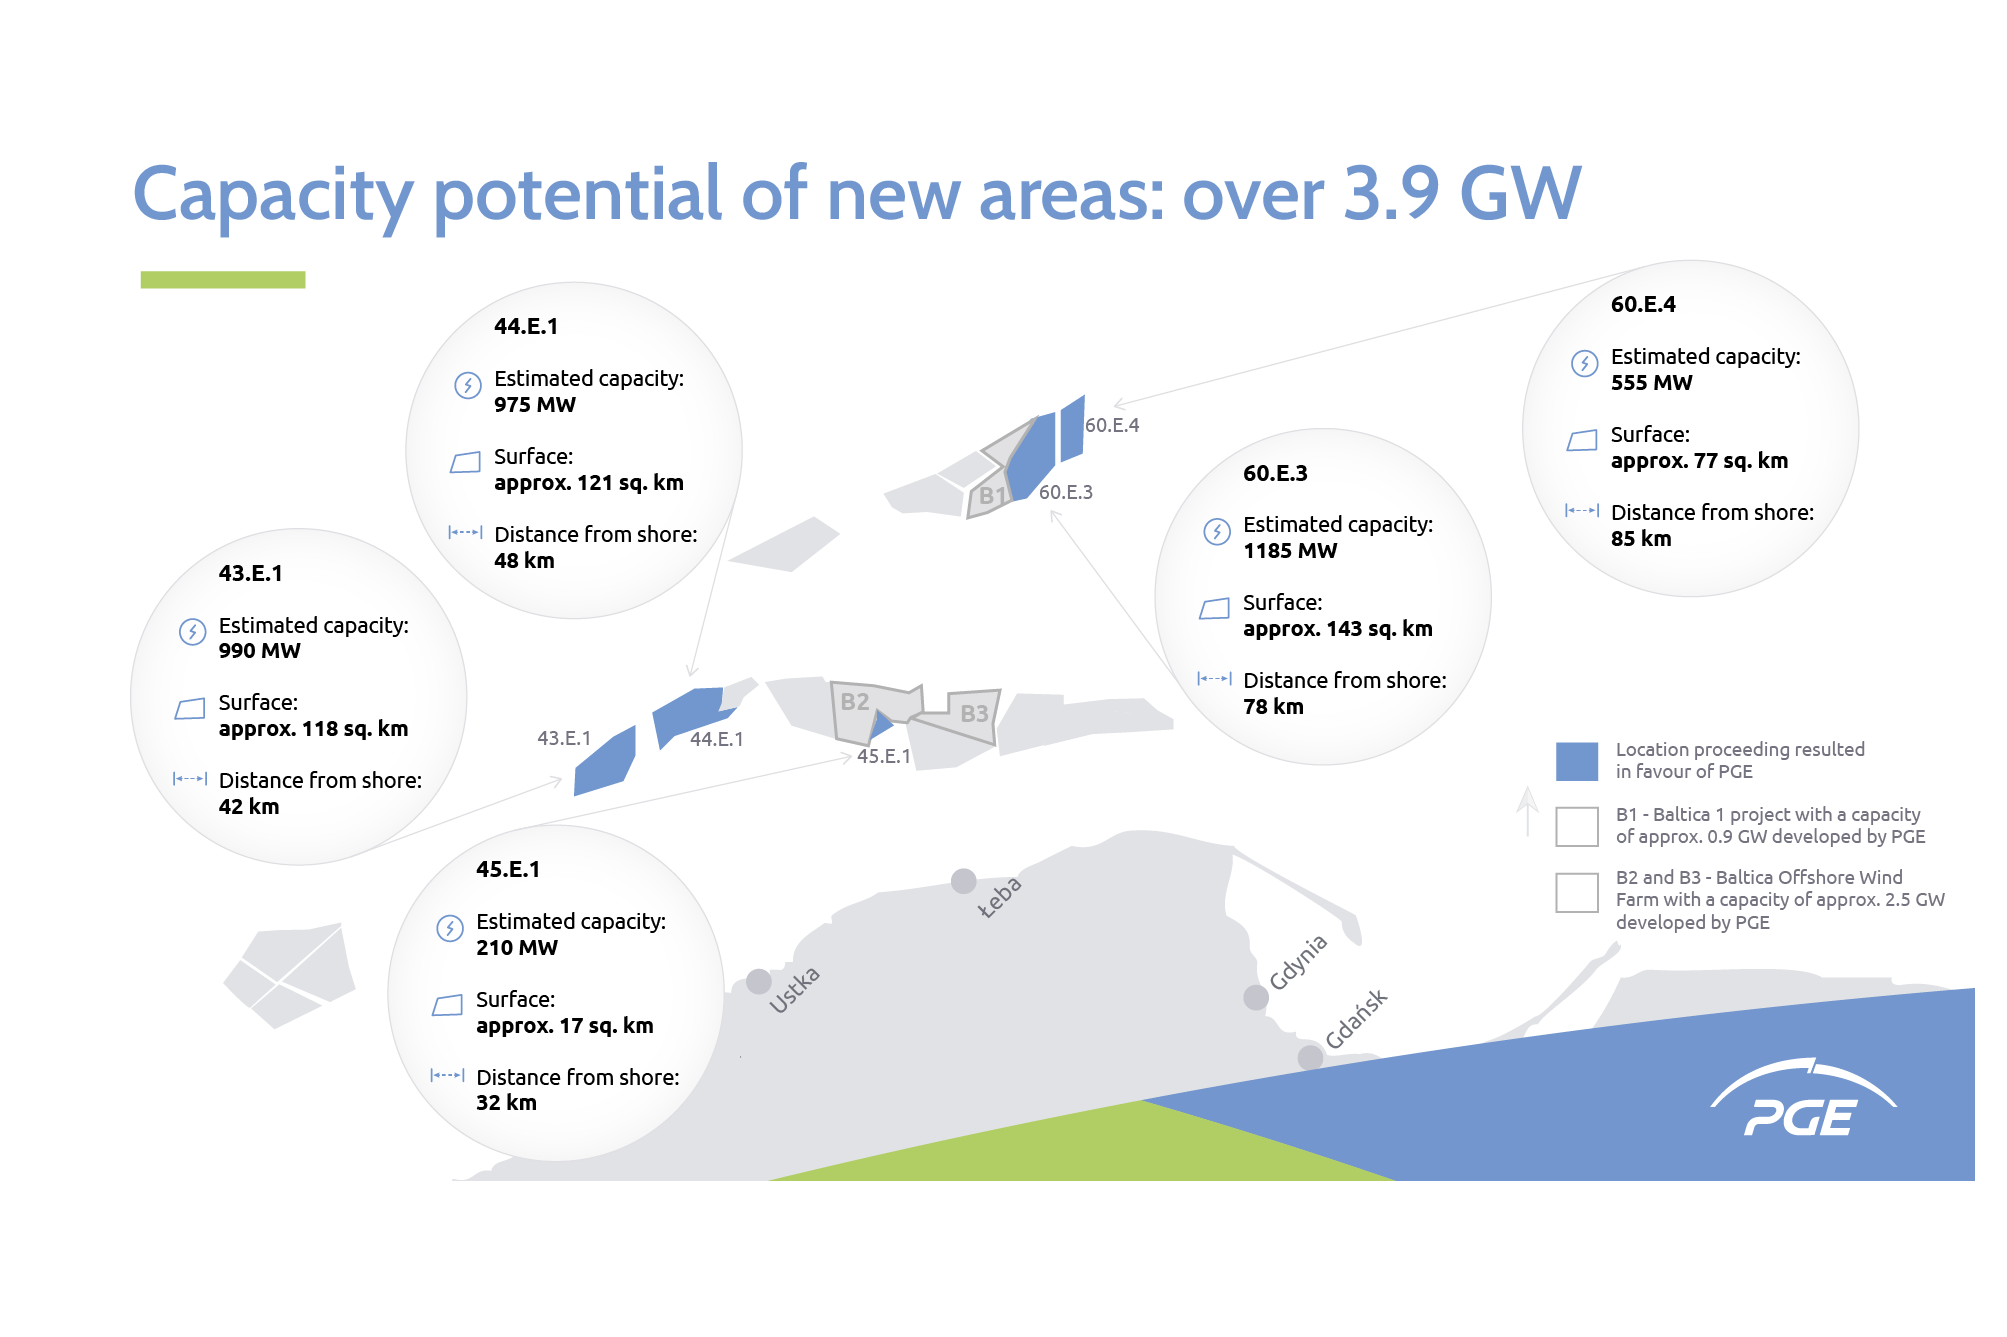Click the '48 km' distance value
The height and width of the screenshot is (1337, 2007).
point(524,561)
